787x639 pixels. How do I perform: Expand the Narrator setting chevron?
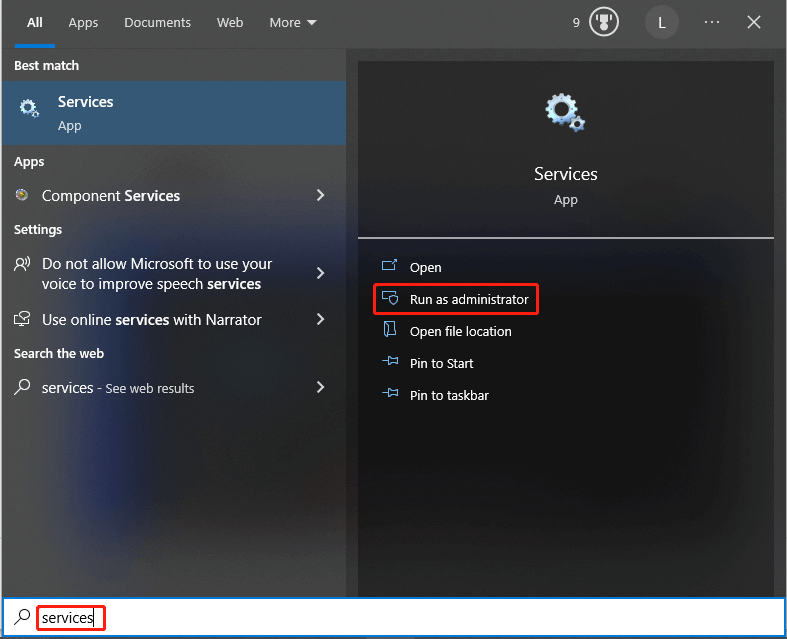(321, 319)
